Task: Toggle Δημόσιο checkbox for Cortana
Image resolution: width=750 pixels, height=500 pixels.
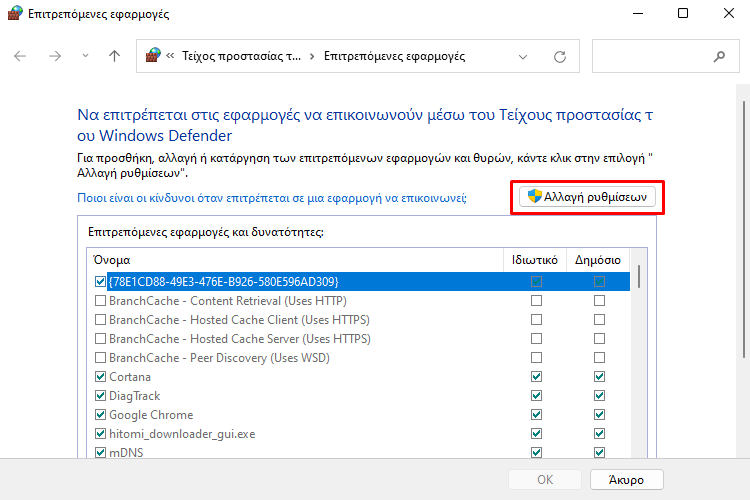Action: (599, 377)
